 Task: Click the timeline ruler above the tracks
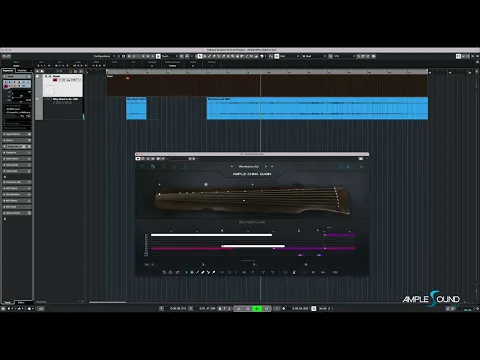point(267,72)
